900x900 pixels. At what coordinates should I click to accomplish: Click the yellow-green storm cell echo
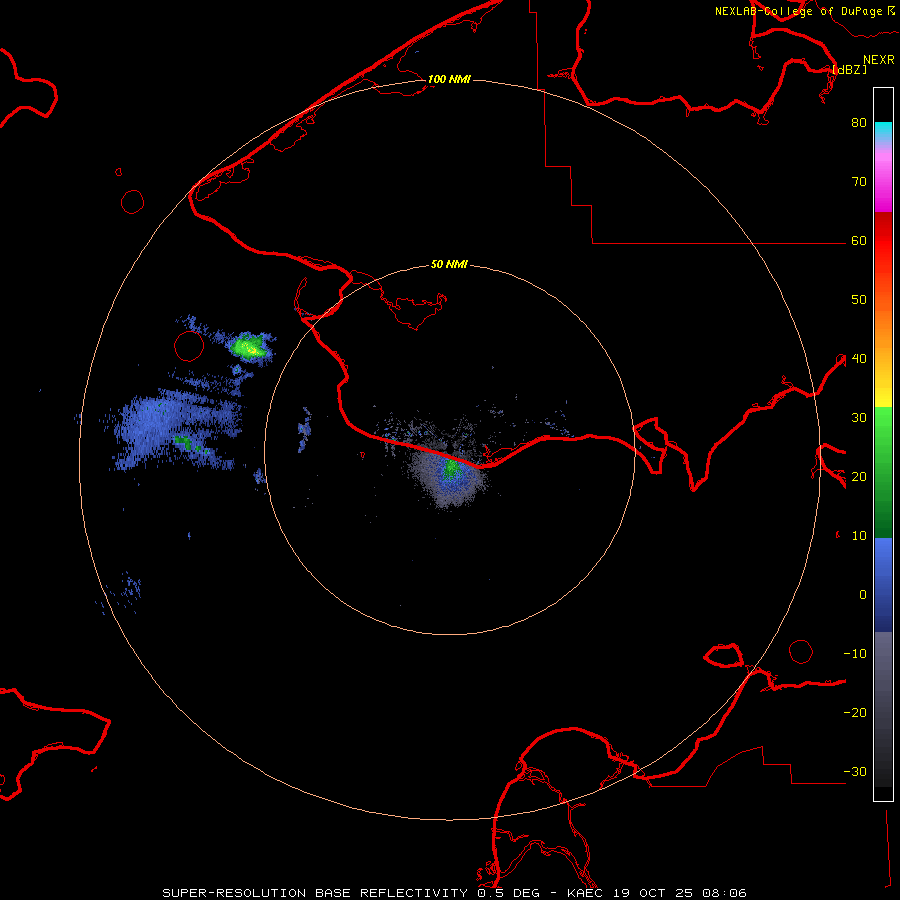pos(249,347)
